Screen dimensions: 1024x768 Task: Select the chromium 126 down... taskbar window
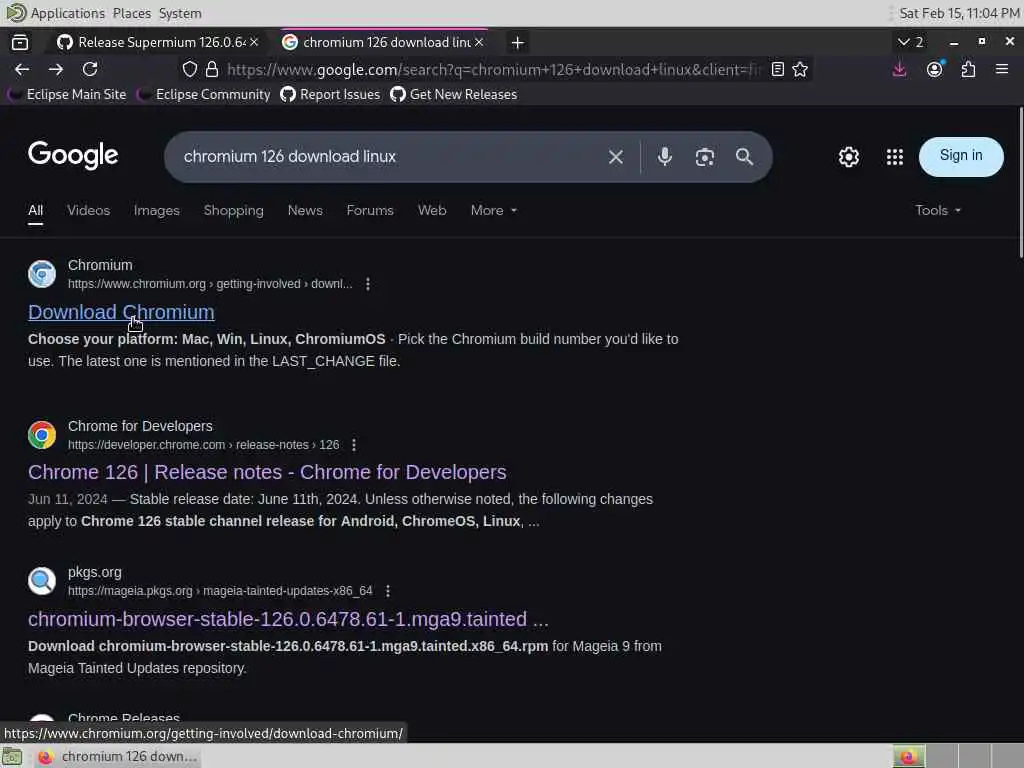(x=118, y=756)
